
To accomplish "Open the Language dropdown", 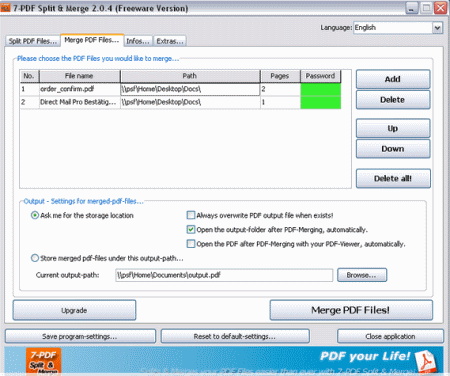I will (437, 28).
